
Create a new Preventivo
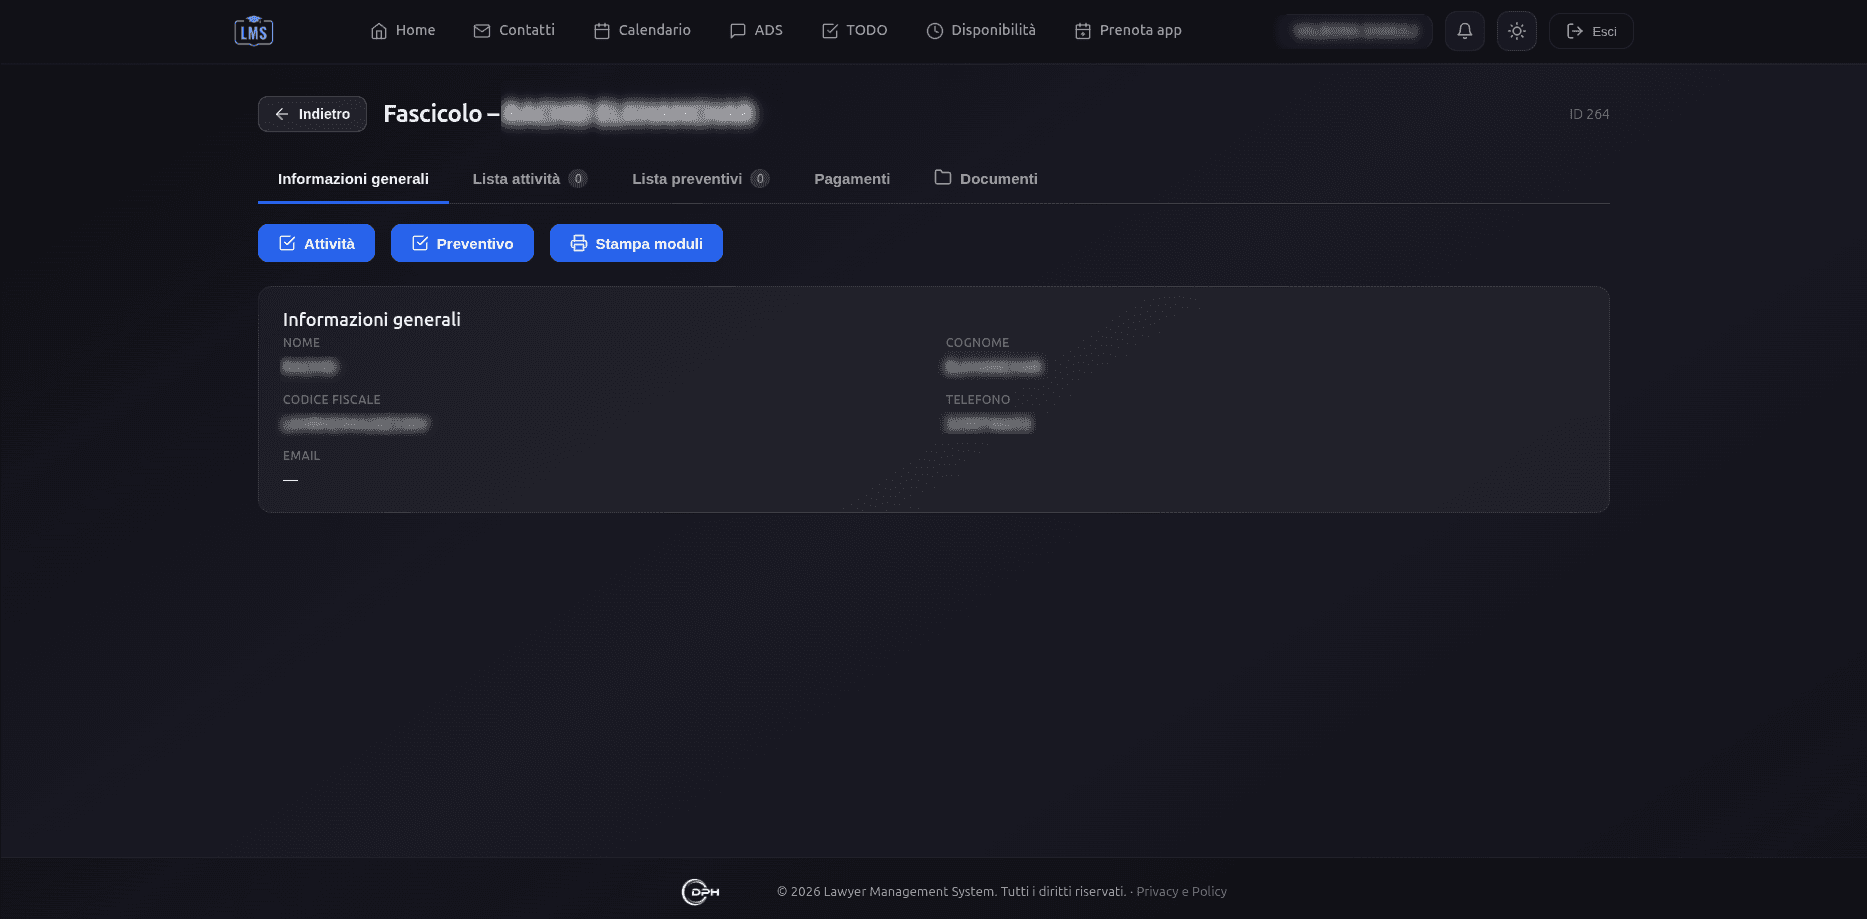(462, 243)
